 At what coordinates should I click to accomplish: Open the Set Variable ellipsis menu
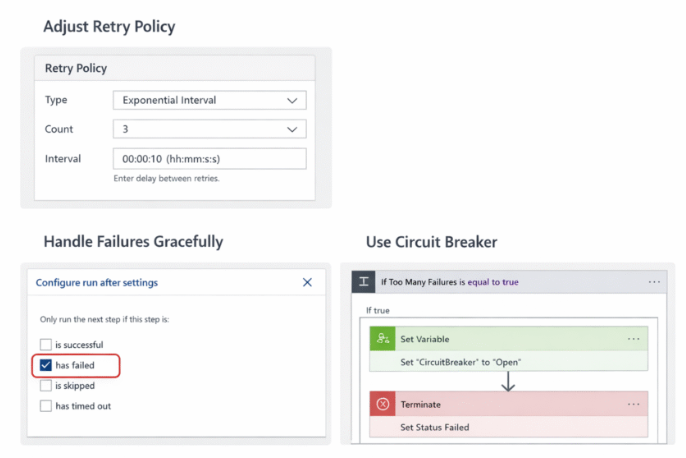click(x=633, y=339)
